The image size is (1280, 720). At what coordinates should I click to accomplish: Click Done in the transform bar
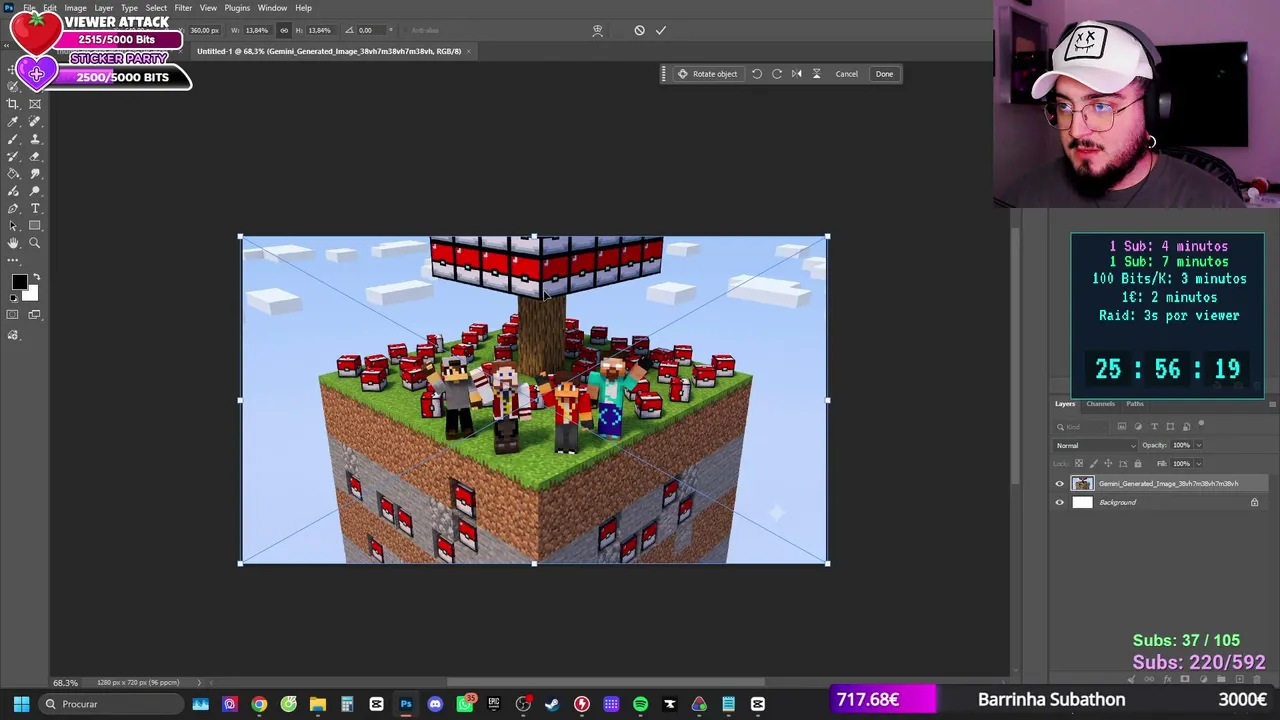click(885, 74)
